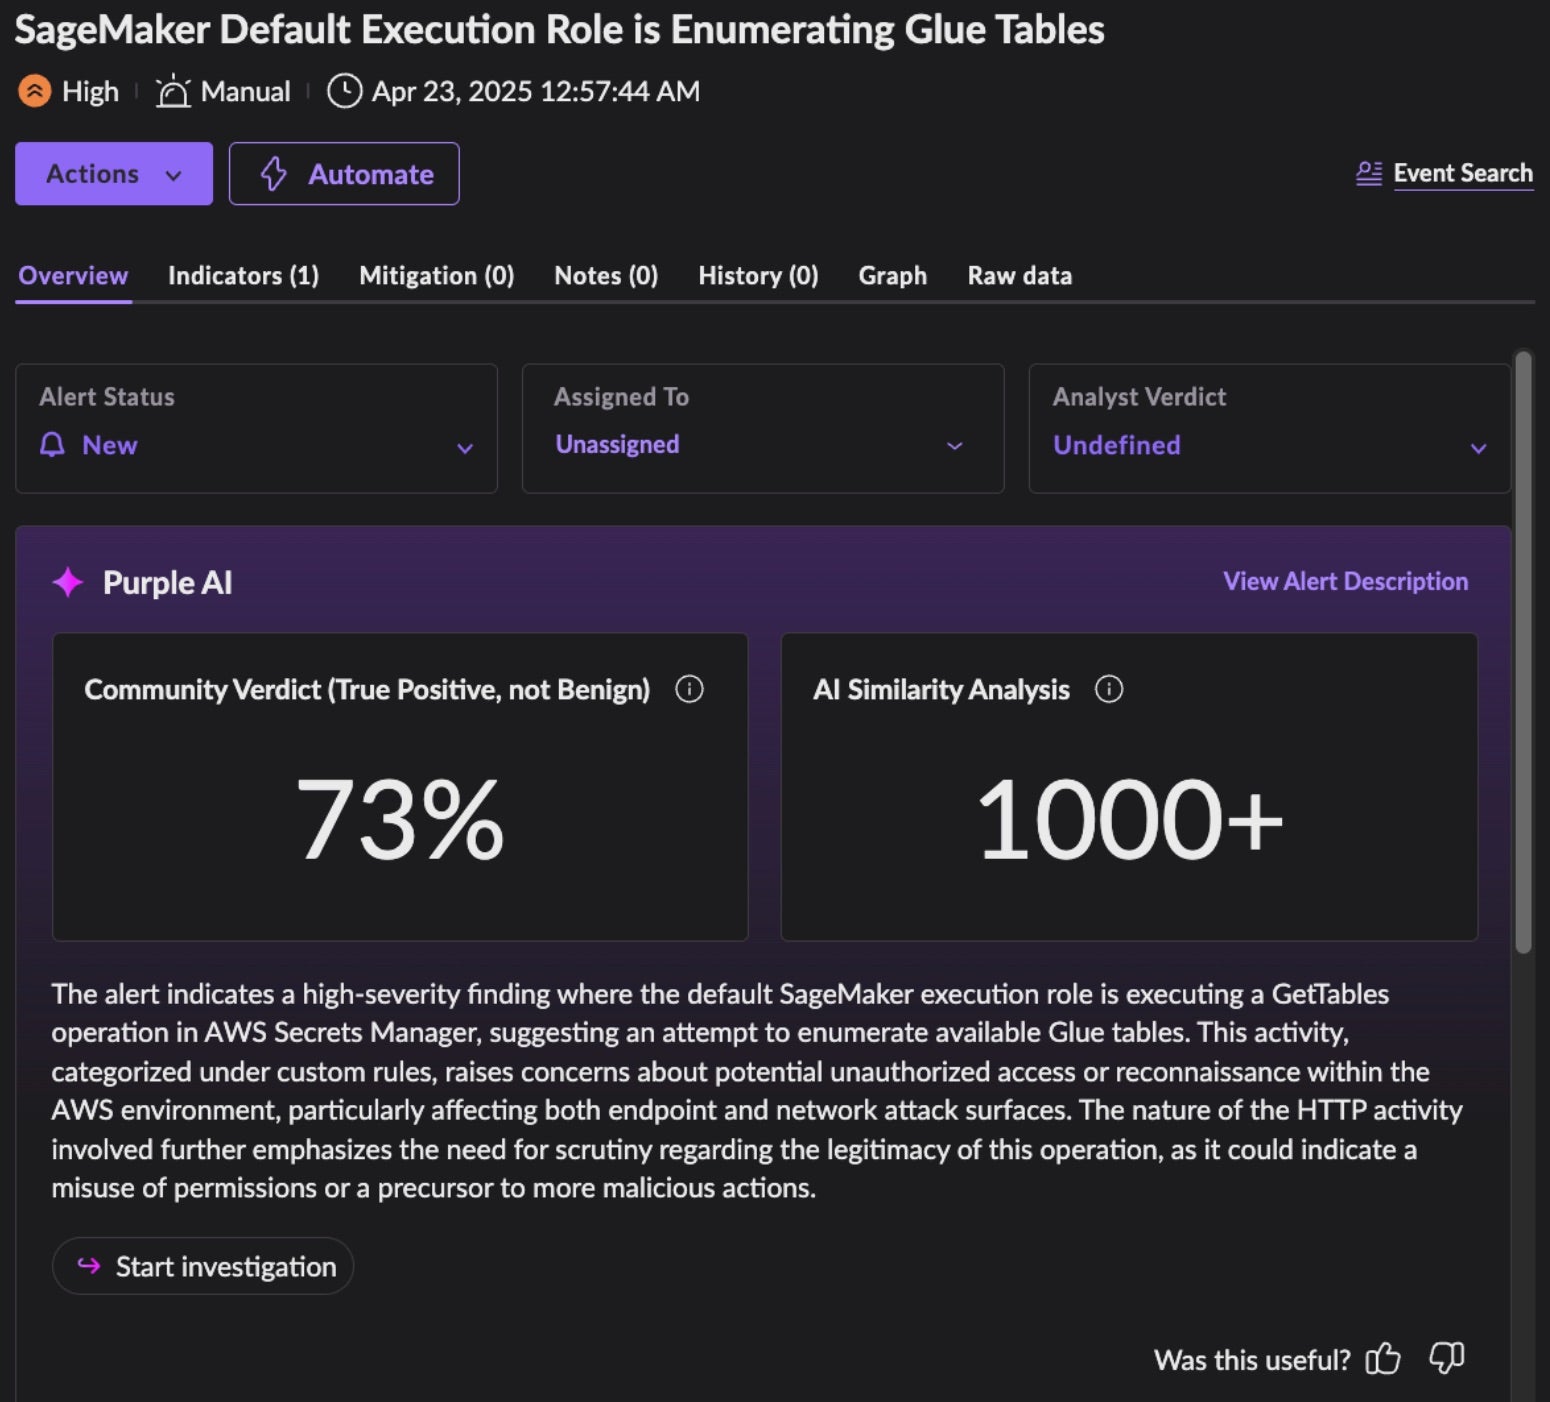Switch to the Indicators (1) tab
Screen dimensions: 1550x1402
click(243, 276)
